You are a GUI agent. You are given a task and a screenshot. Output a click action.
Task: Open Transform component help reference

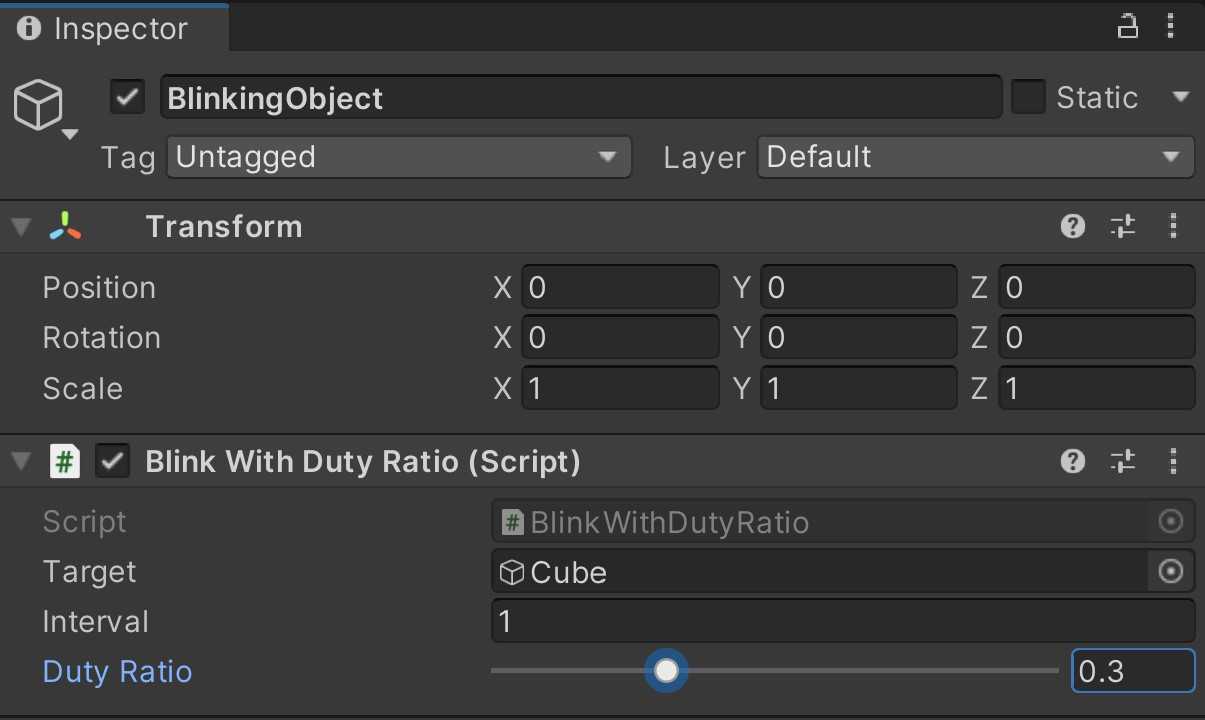pos(1073,227)
